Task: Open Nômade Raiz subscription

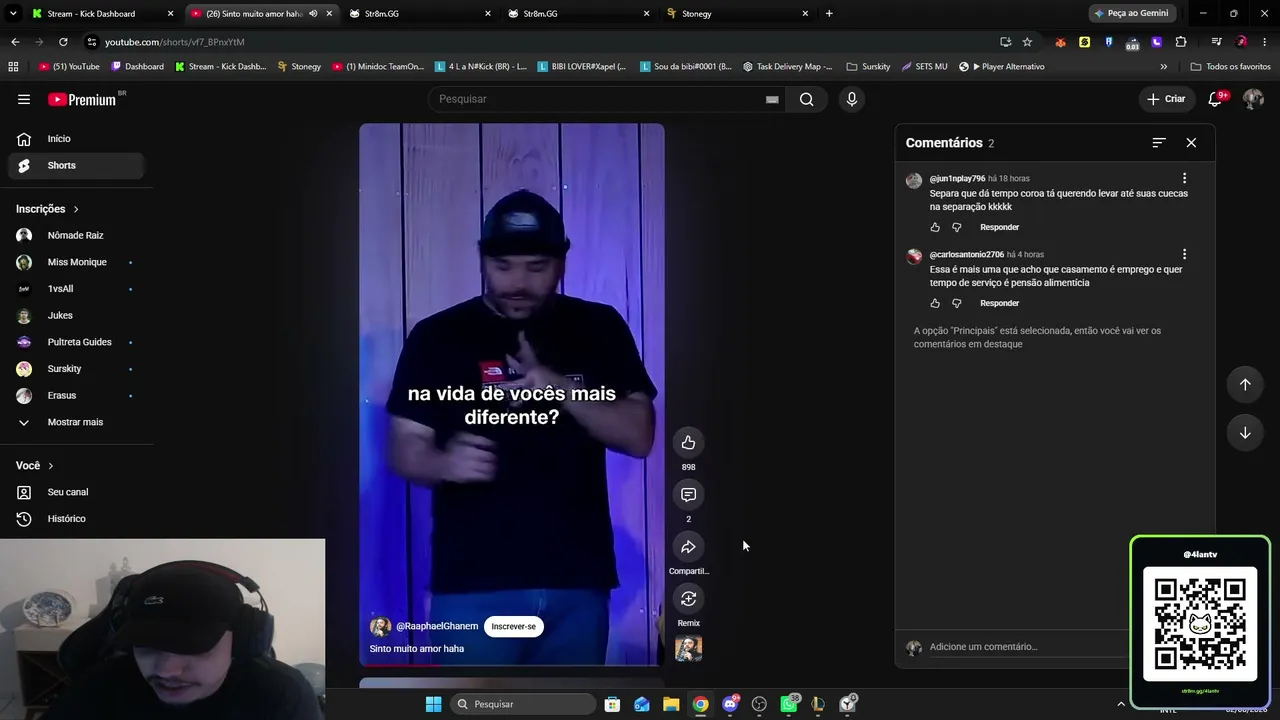Action: pos(76,236)
